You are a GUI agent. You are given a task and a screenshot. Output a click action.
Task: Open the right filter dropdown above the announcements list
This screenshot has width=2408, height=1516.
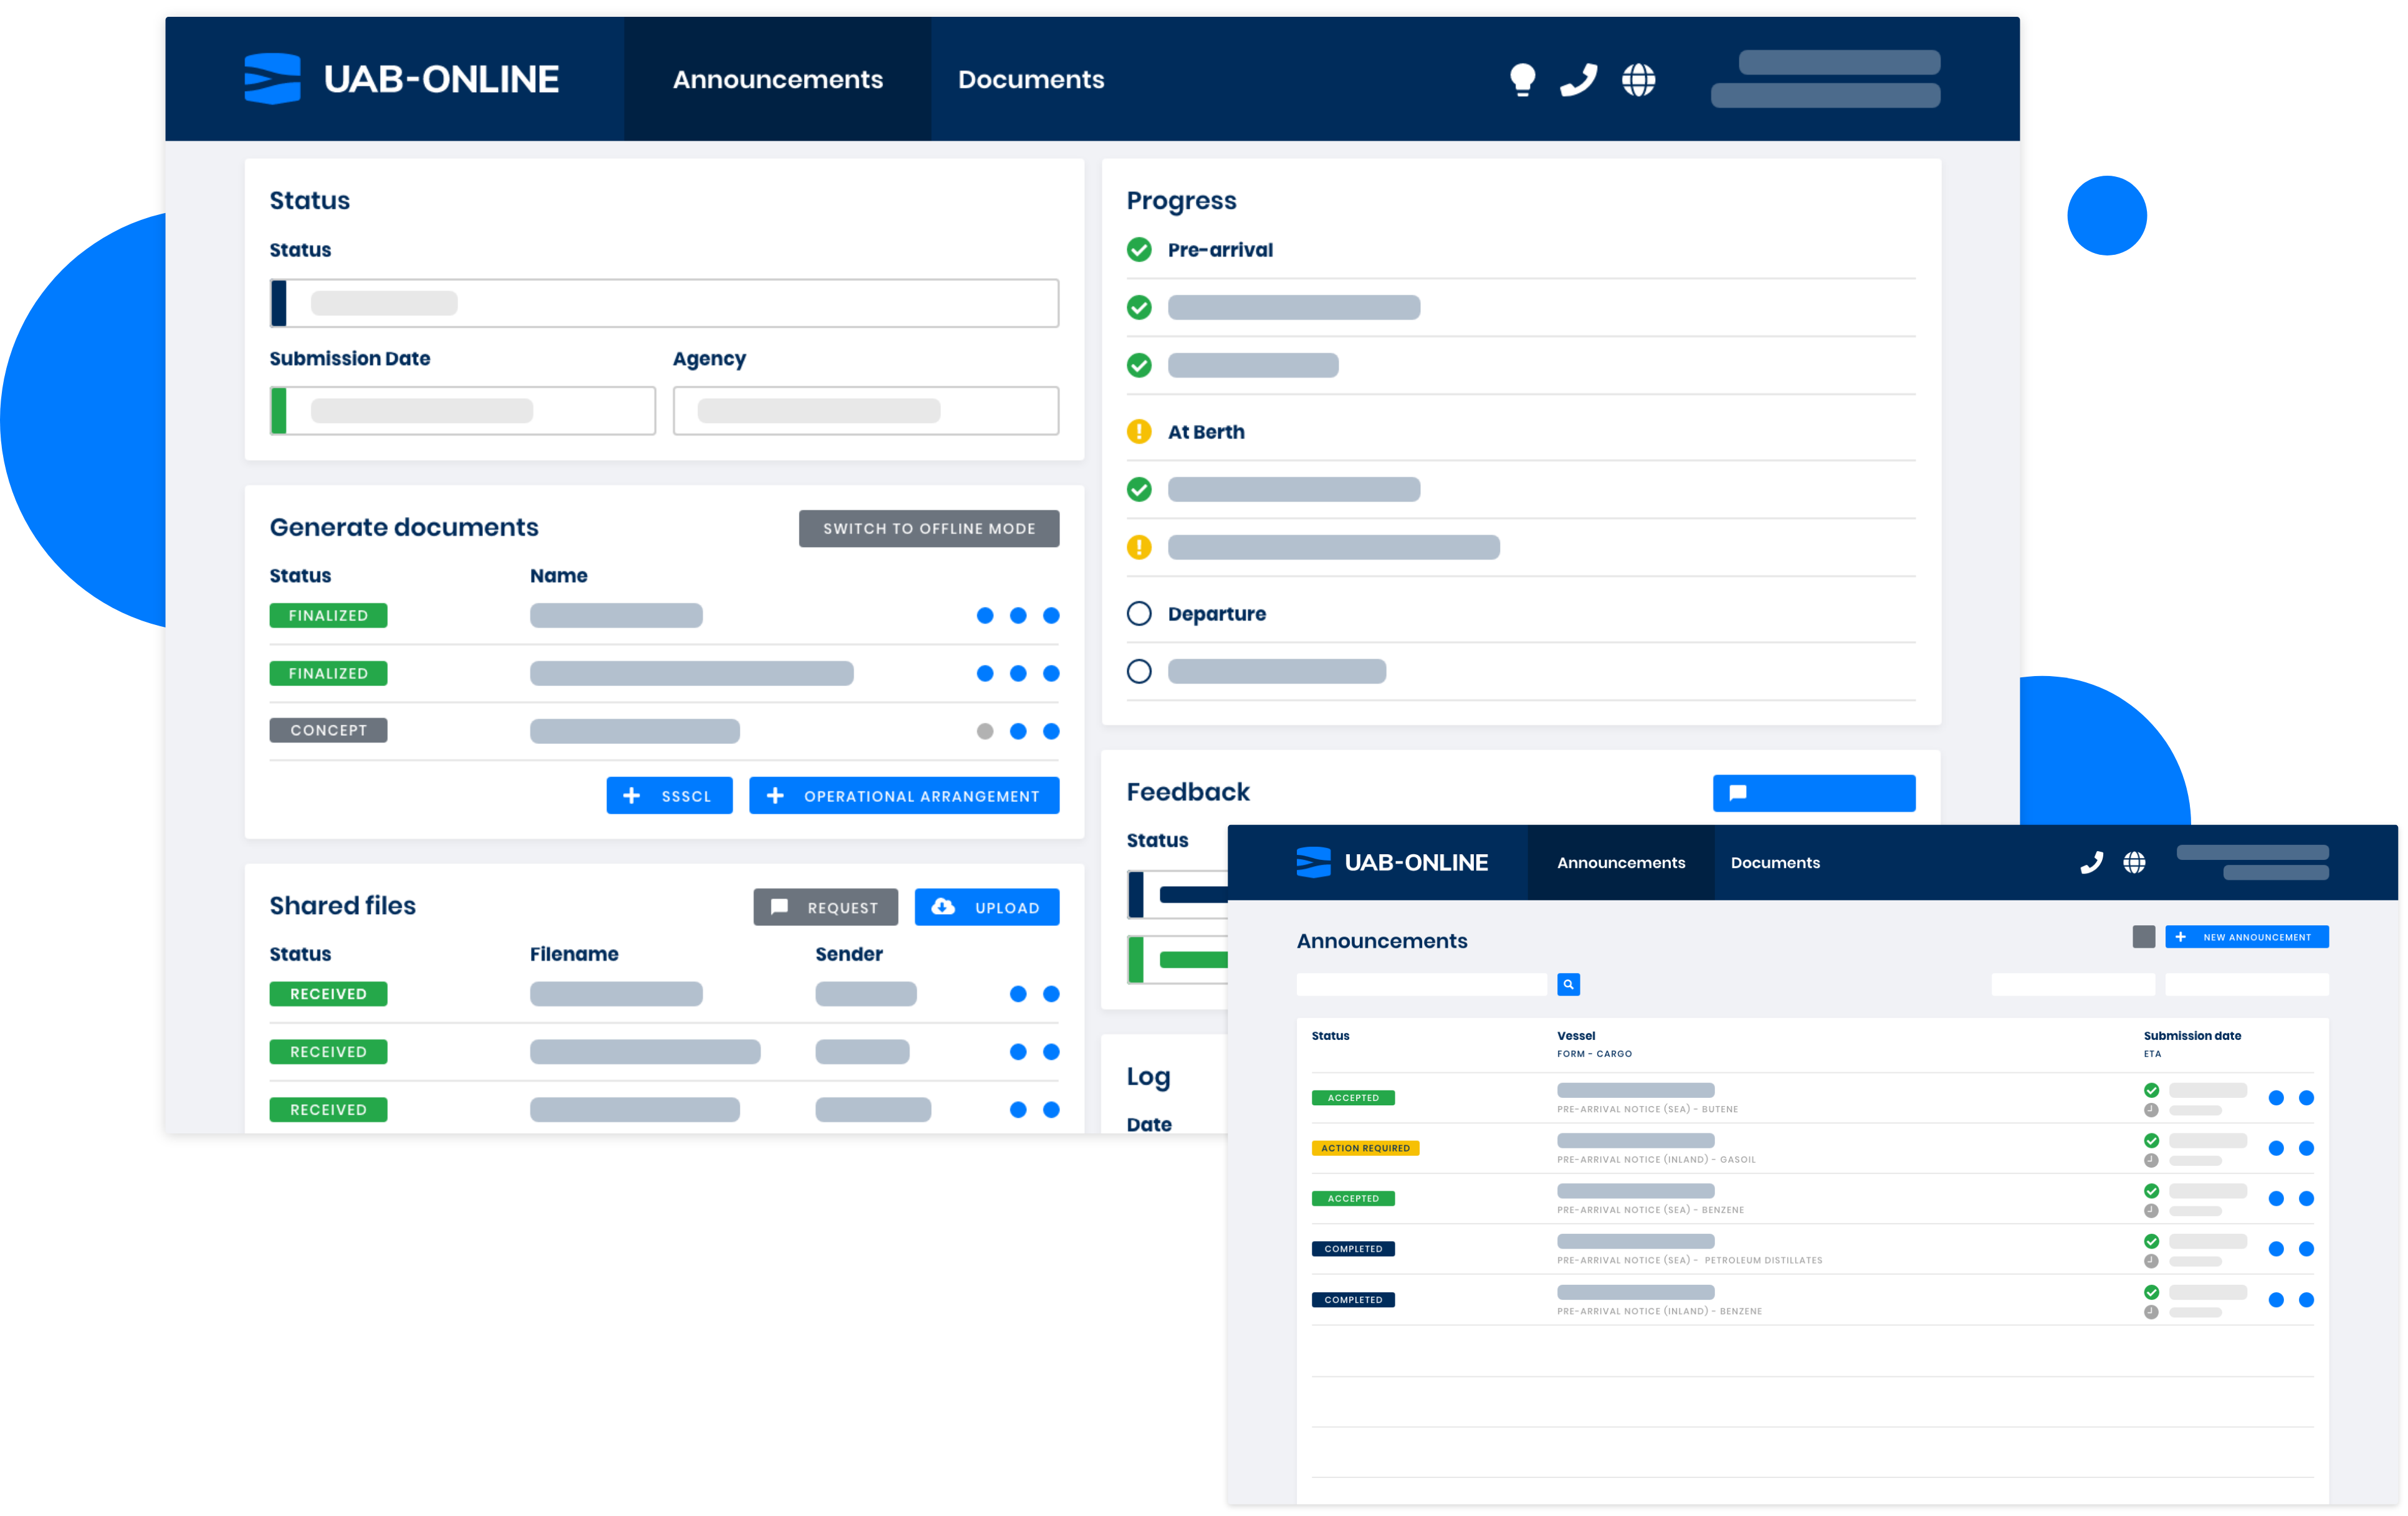[x=2248, y=985]
